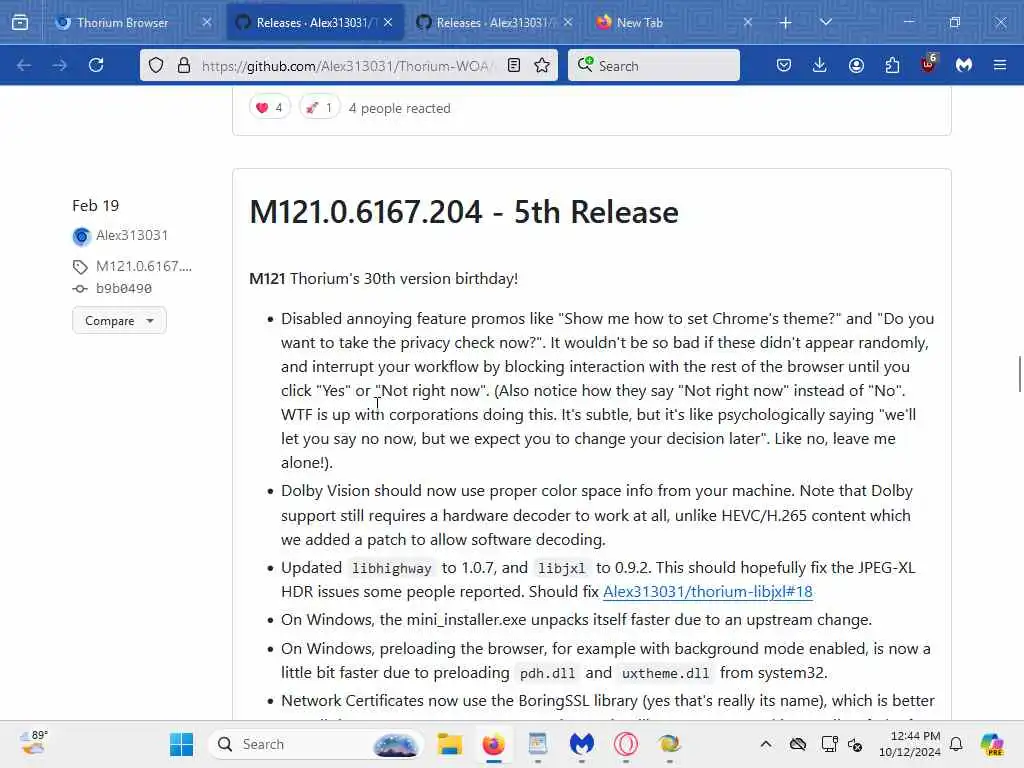Viewport: 1024px width, 768px height.
Task: Reload the current page
Action: coord(96,65)
